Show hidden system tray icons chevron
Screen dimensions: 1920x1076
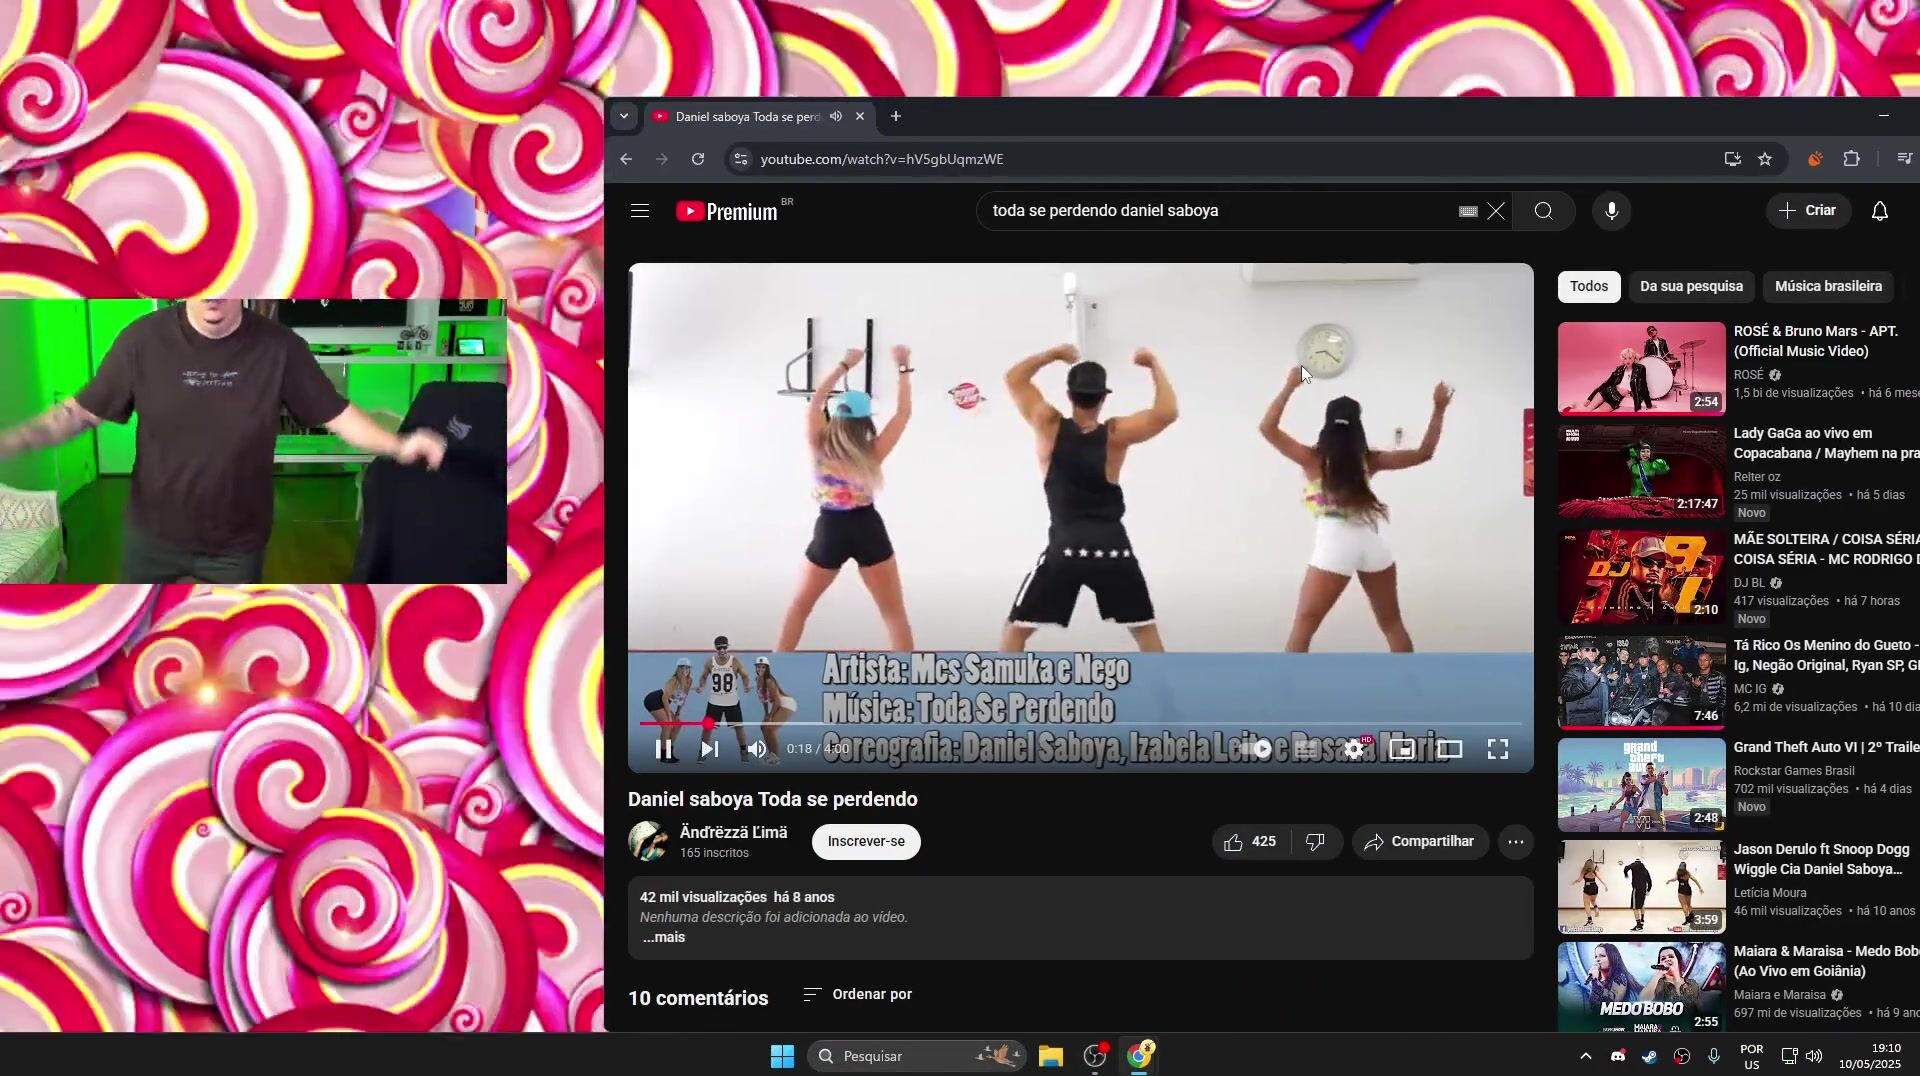coord(1586,1056)
